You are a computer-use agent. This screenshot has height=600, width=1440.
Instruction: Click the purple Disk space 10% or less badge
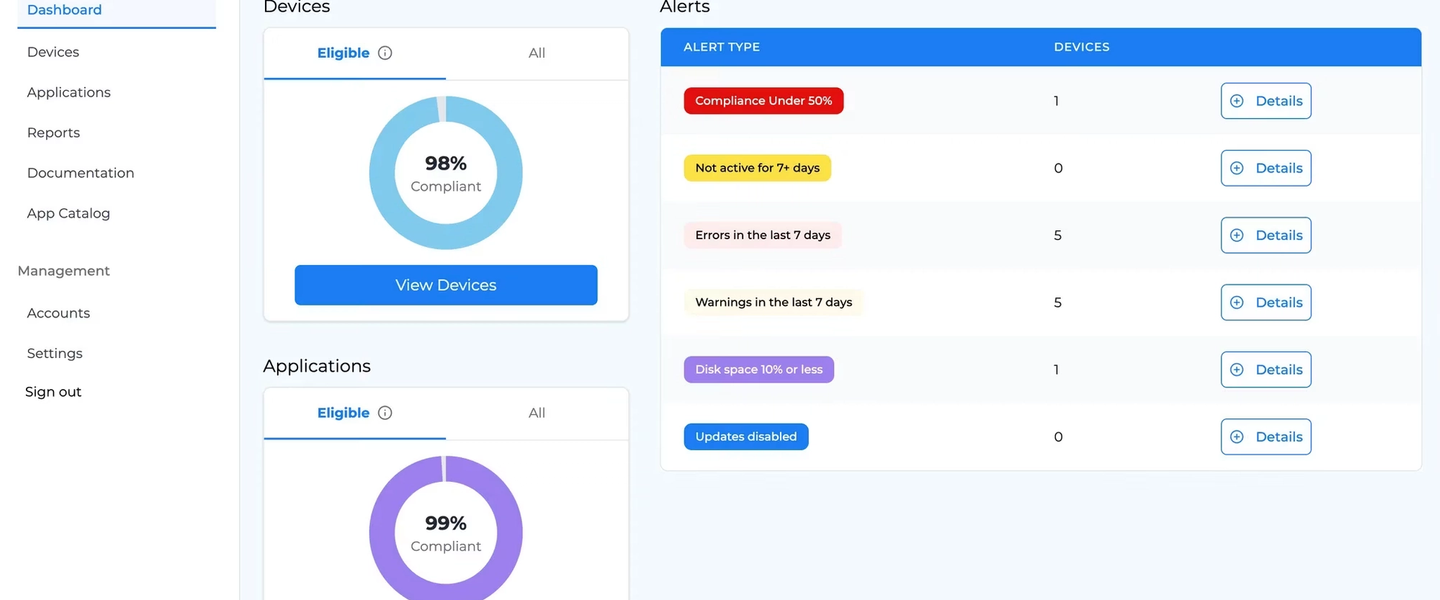click(759, 370)
